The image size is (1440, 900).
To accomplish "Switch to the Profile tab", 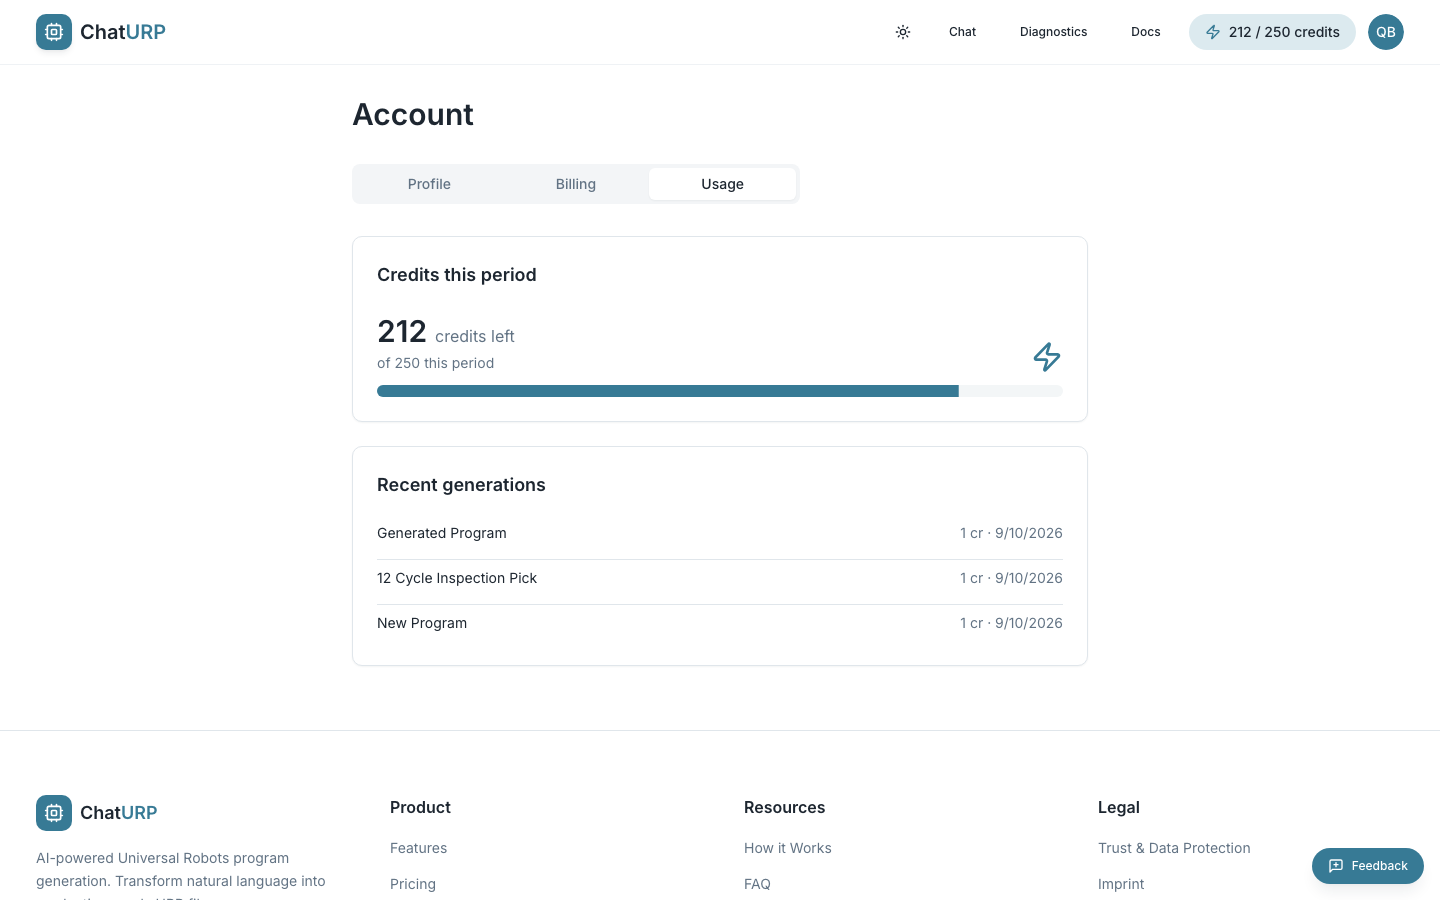I will click(429, 184).
